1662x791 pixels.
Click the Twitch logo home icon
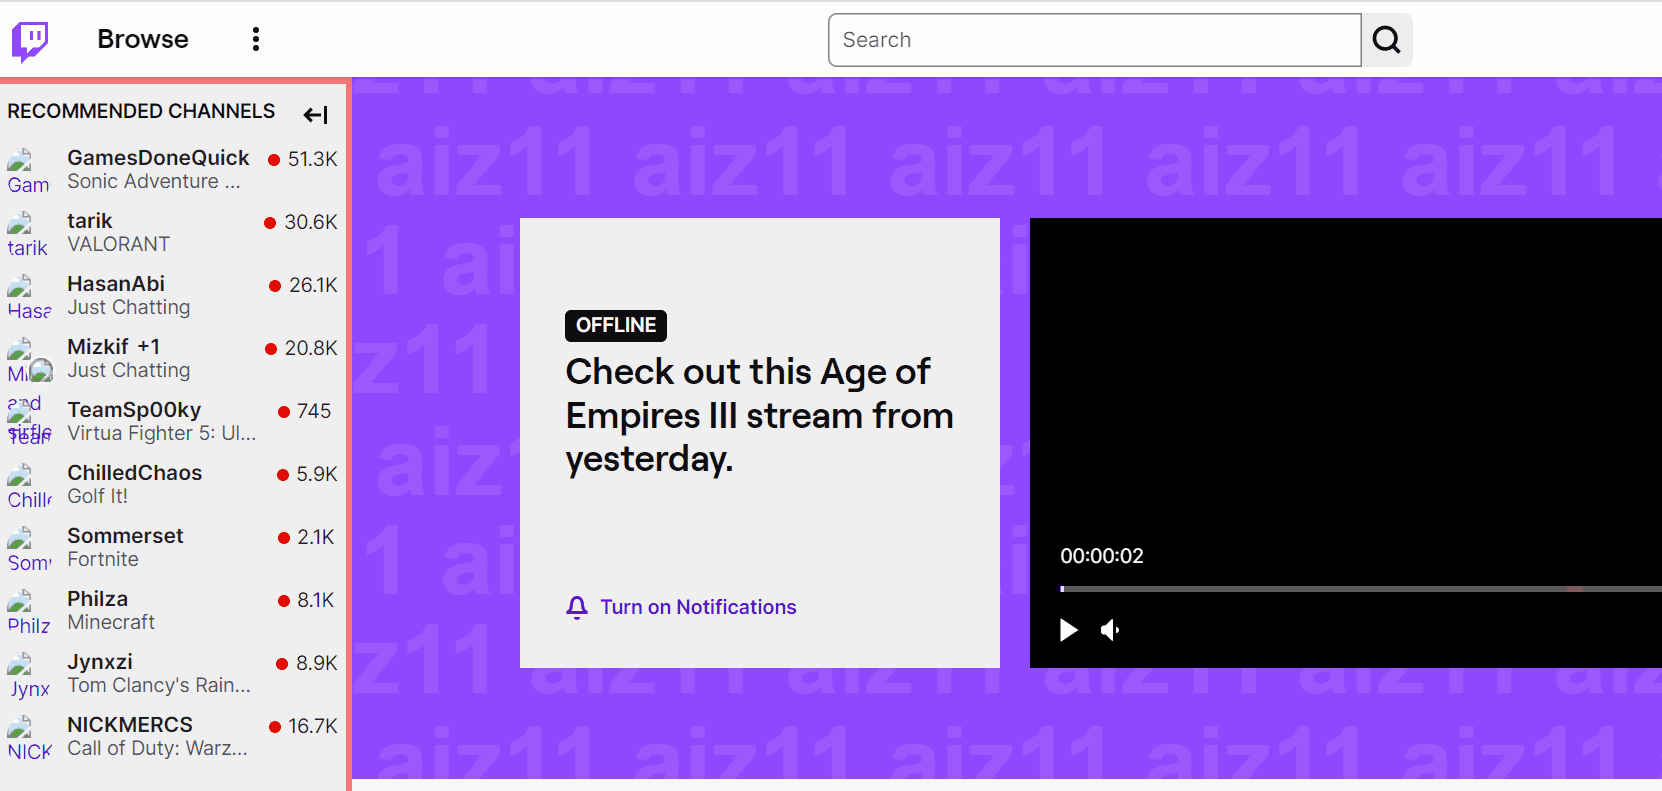point(30,41)
